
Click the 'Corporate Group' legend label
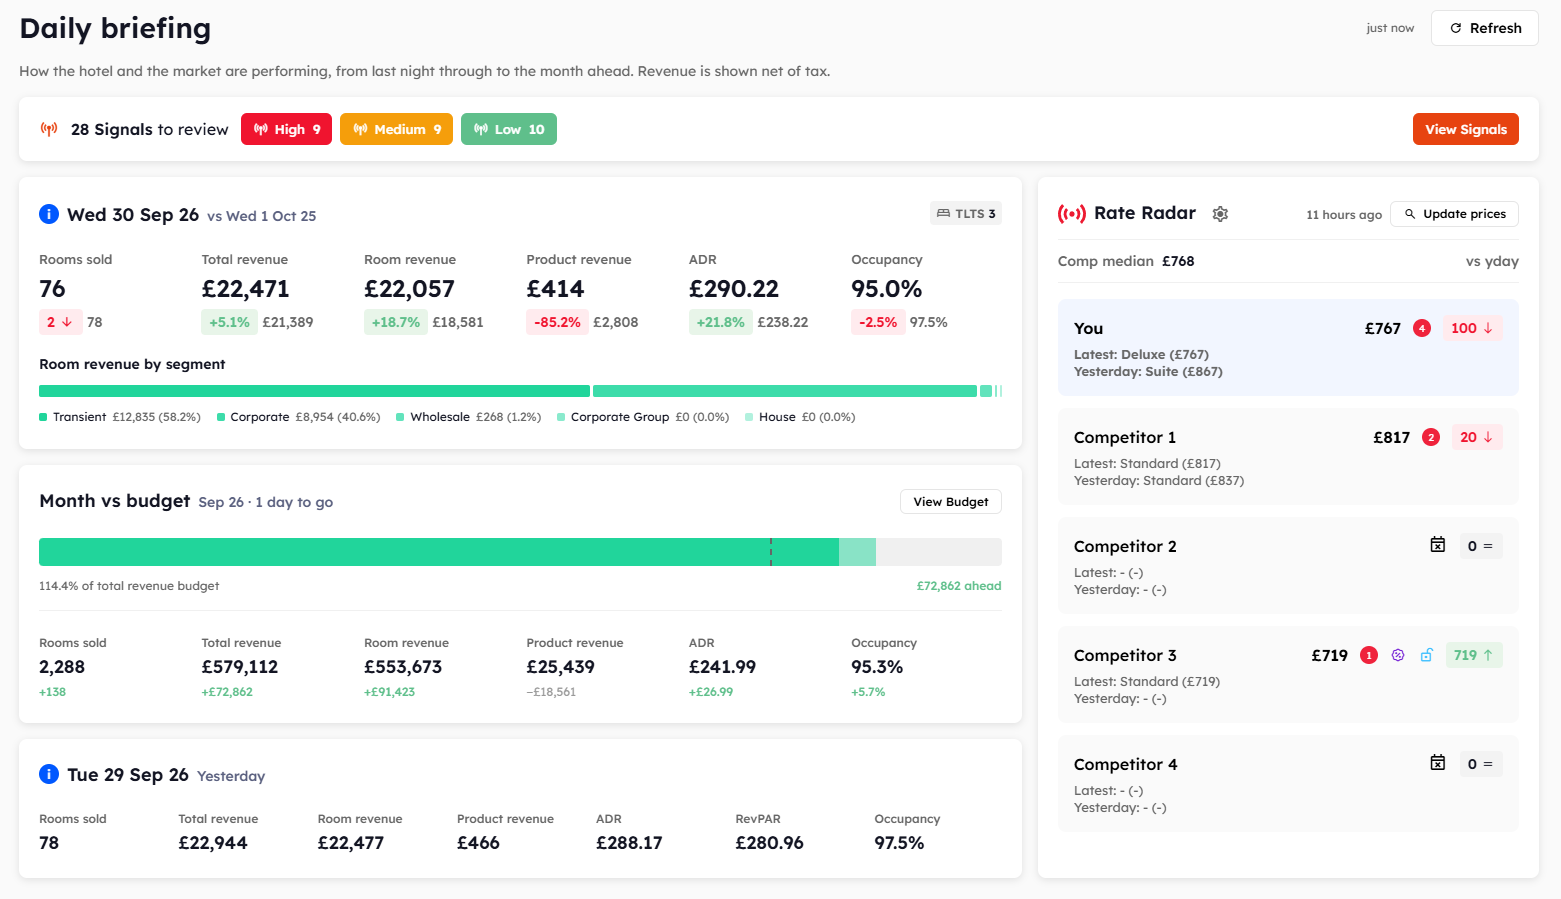point(620,417)
